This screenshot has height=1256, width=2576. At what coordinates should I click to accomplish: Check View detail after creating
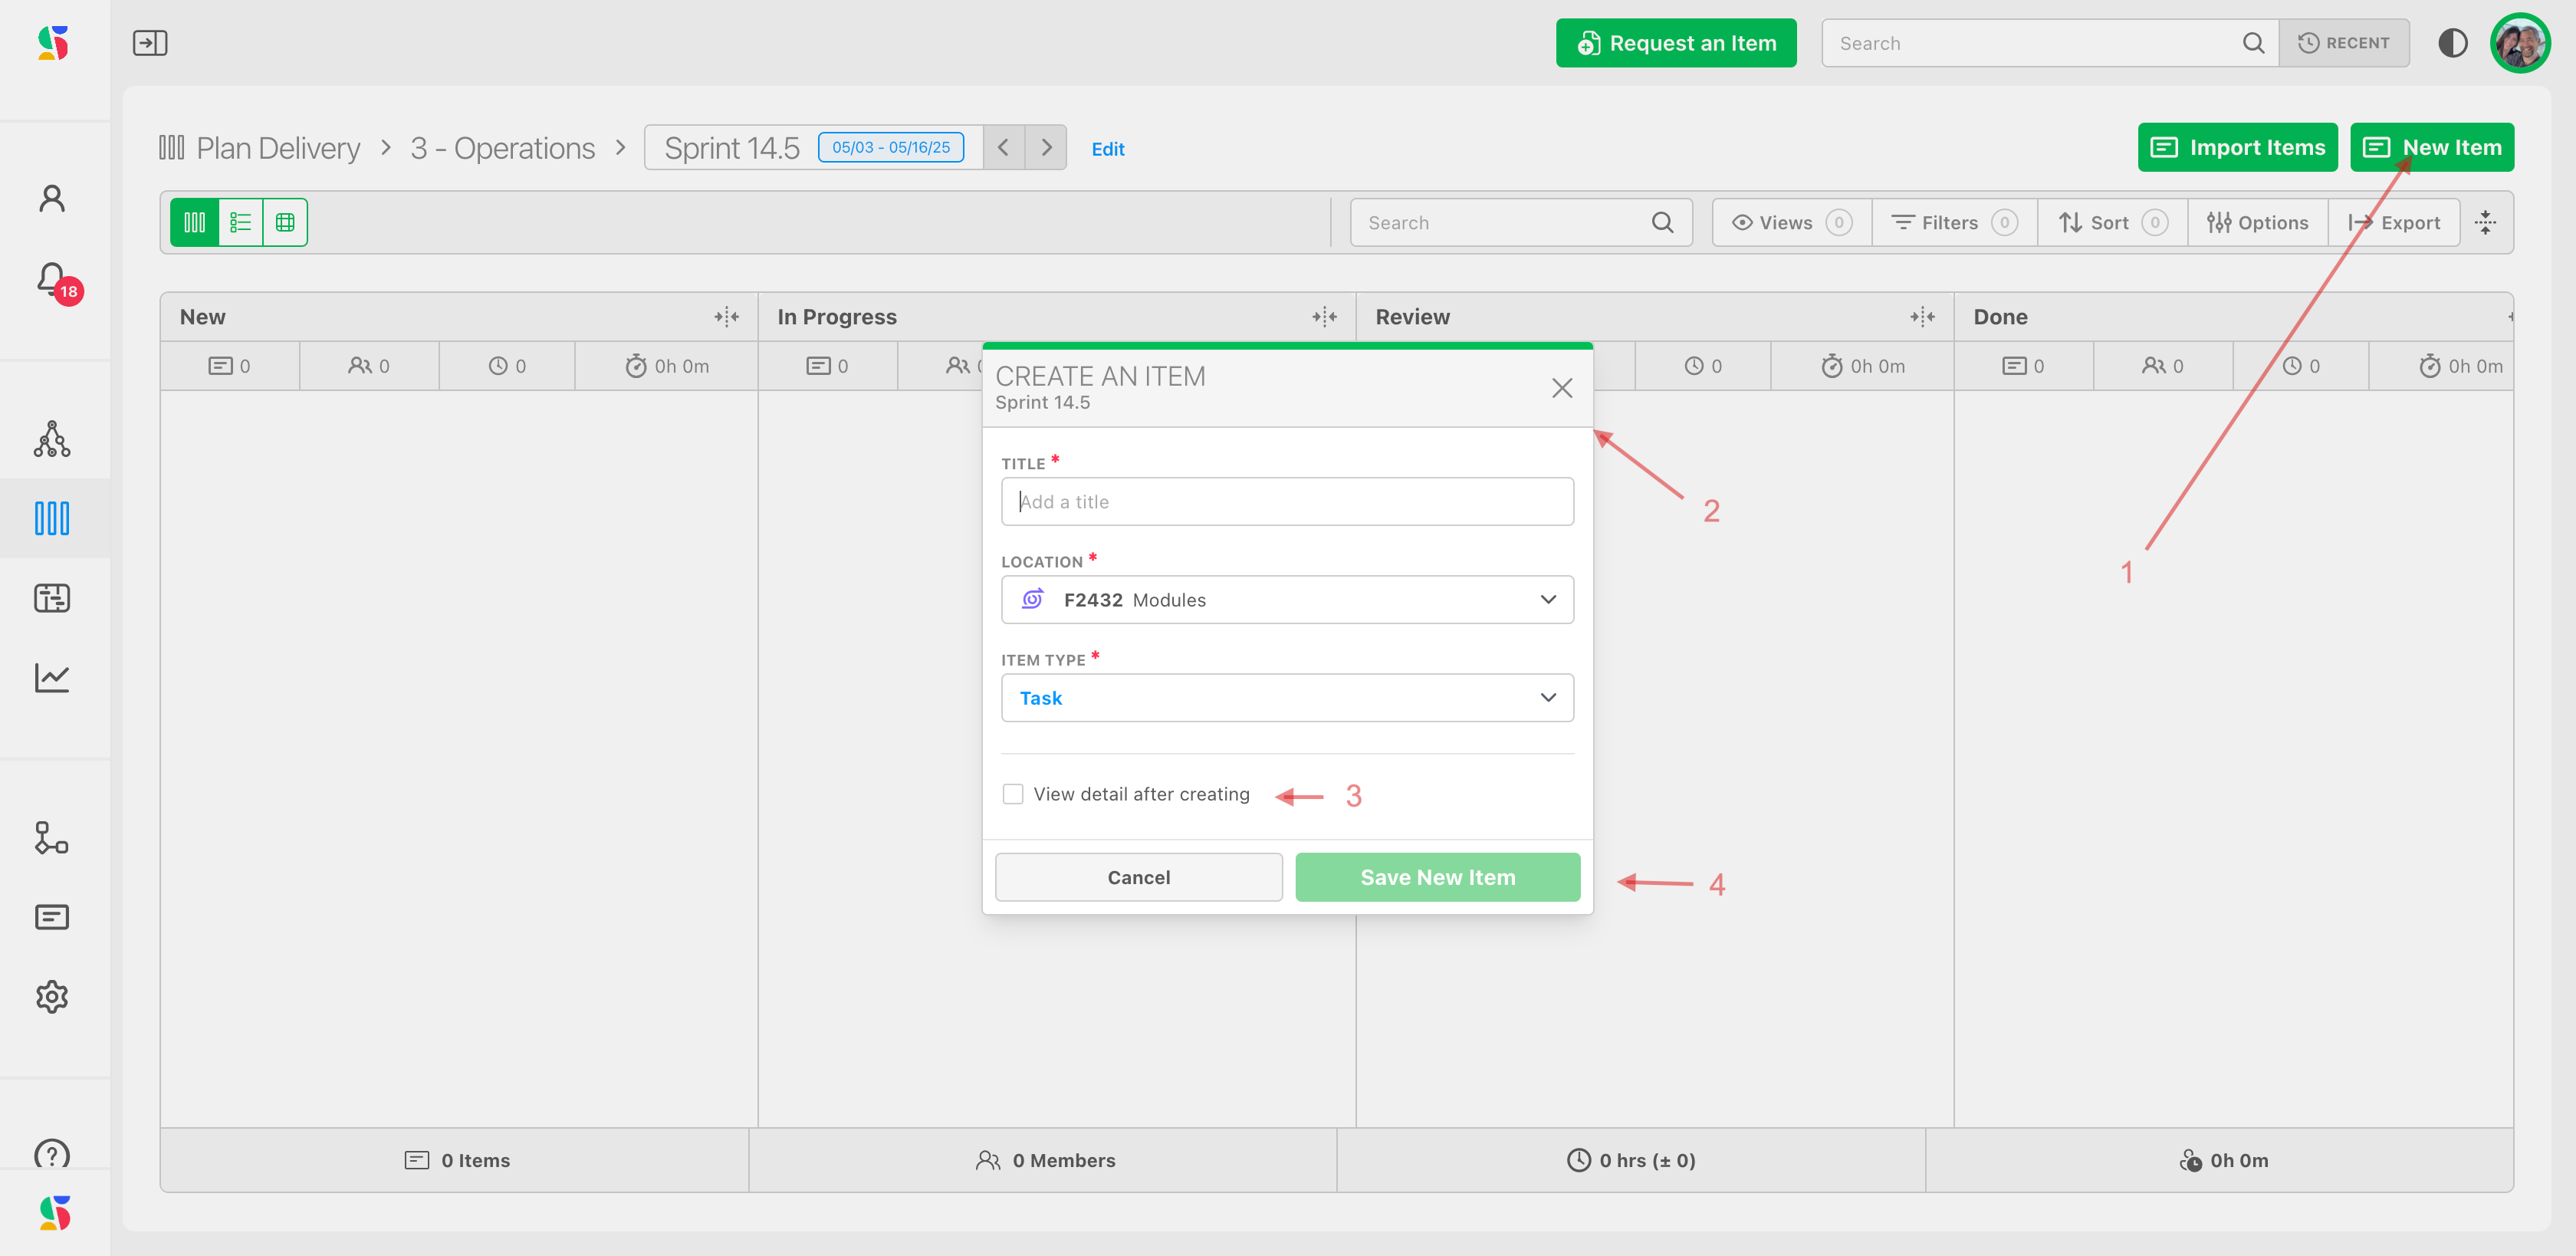tap(1013, 794)
